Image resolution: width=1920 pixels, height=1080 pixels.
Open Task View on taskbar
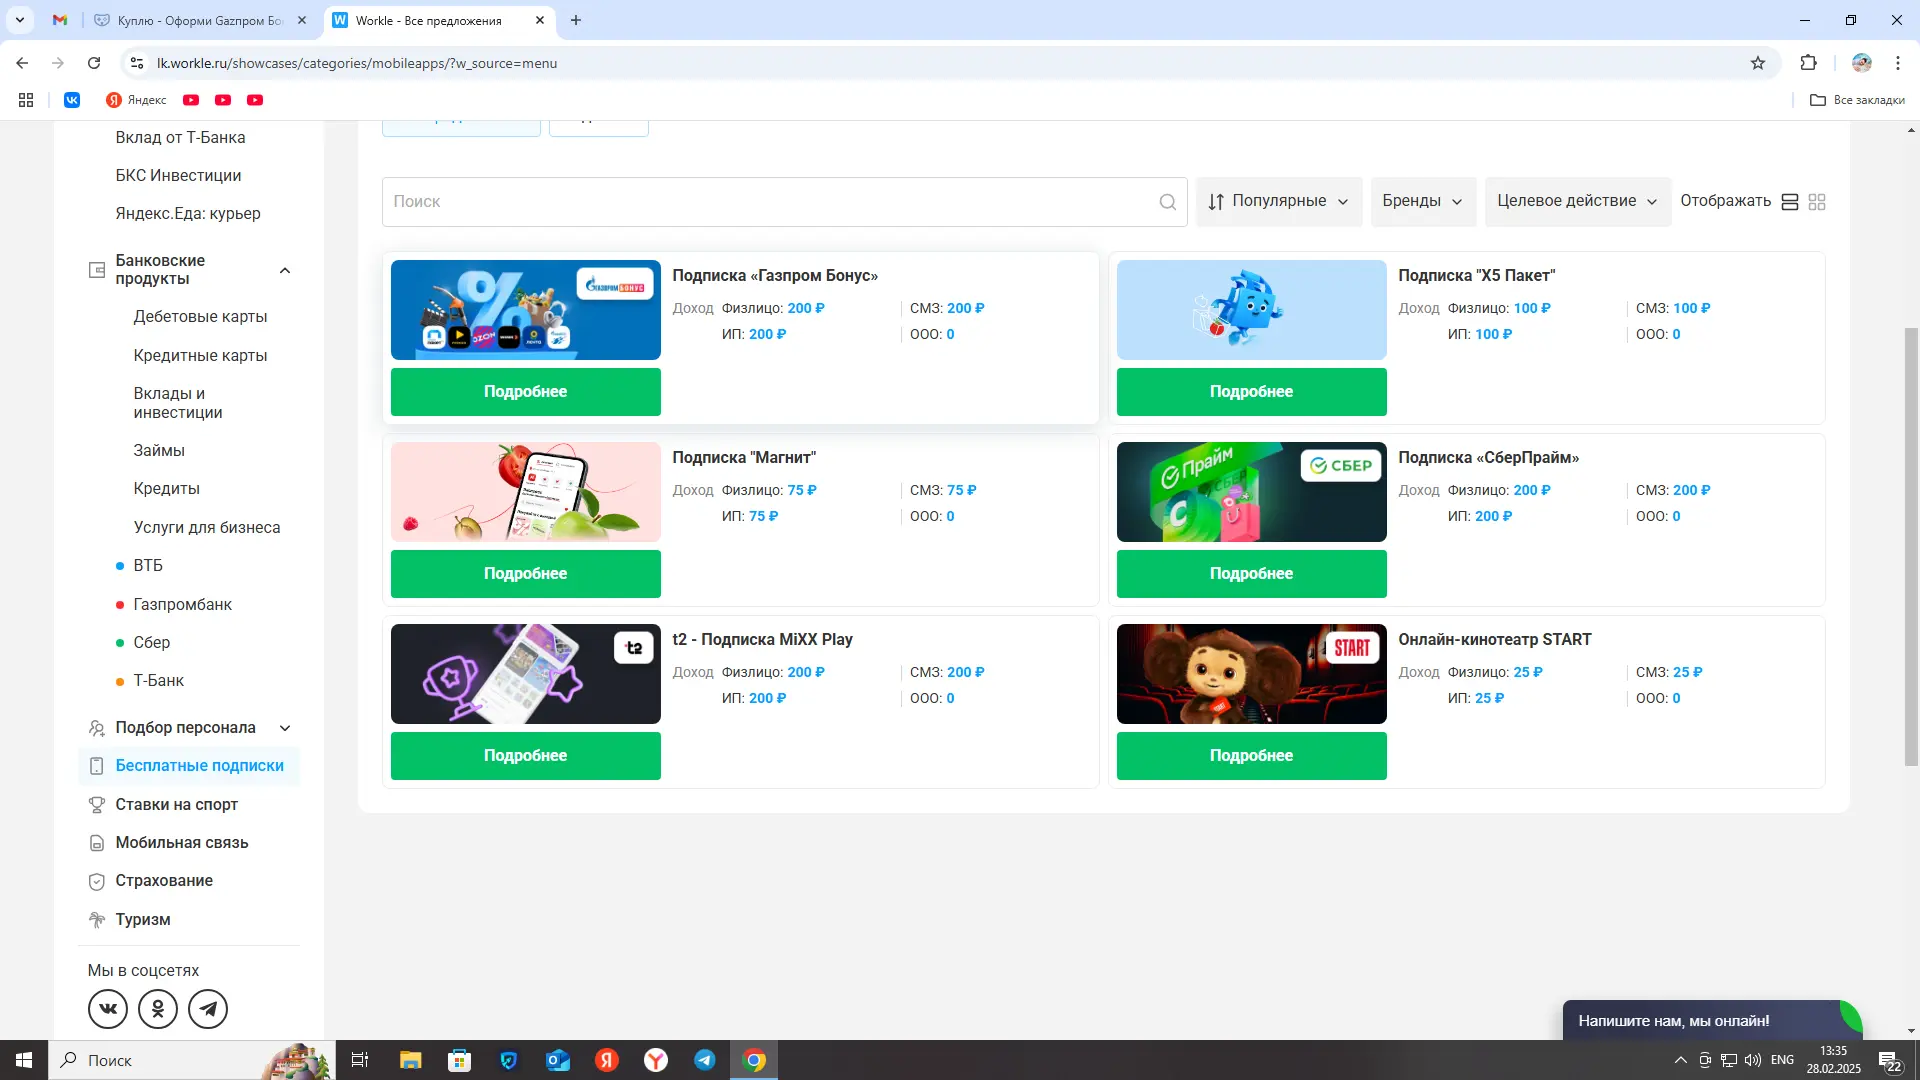[360, 1060]
